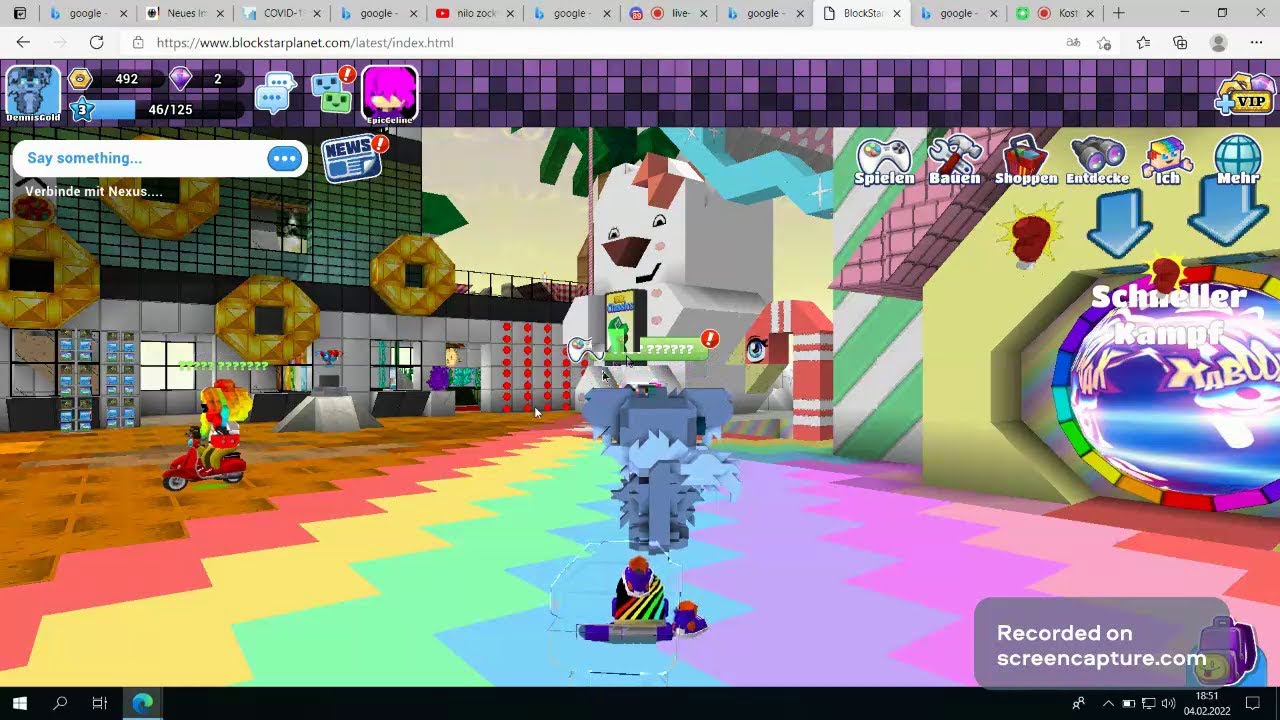Open the Entdecke binoculars menu
The width and height of the screenshot is (1280, 720).
click(x=1098, y=160)
